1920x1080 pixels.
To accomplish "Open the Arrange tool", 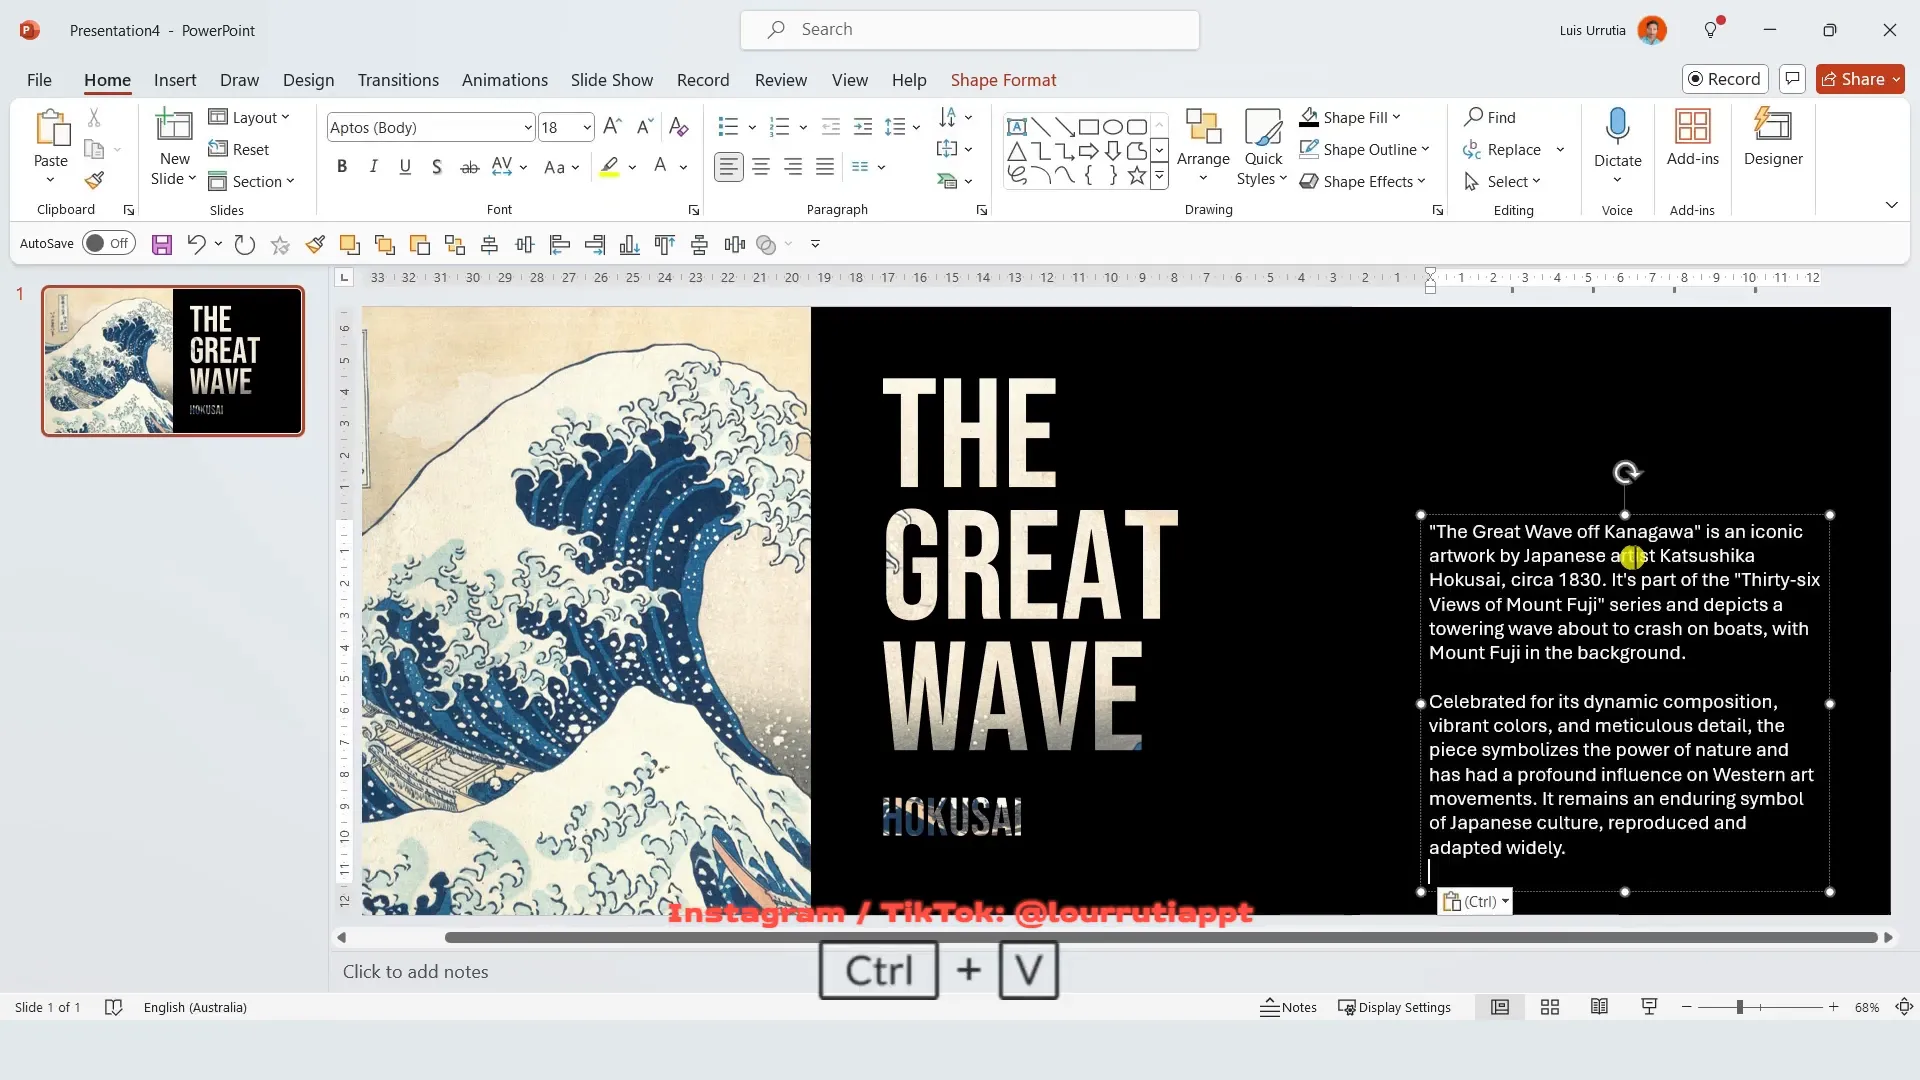I will coord(1203,147).
